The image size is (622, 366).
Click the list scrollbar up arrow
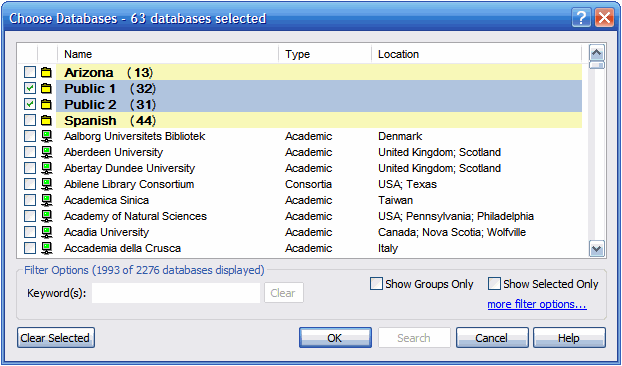597,52
